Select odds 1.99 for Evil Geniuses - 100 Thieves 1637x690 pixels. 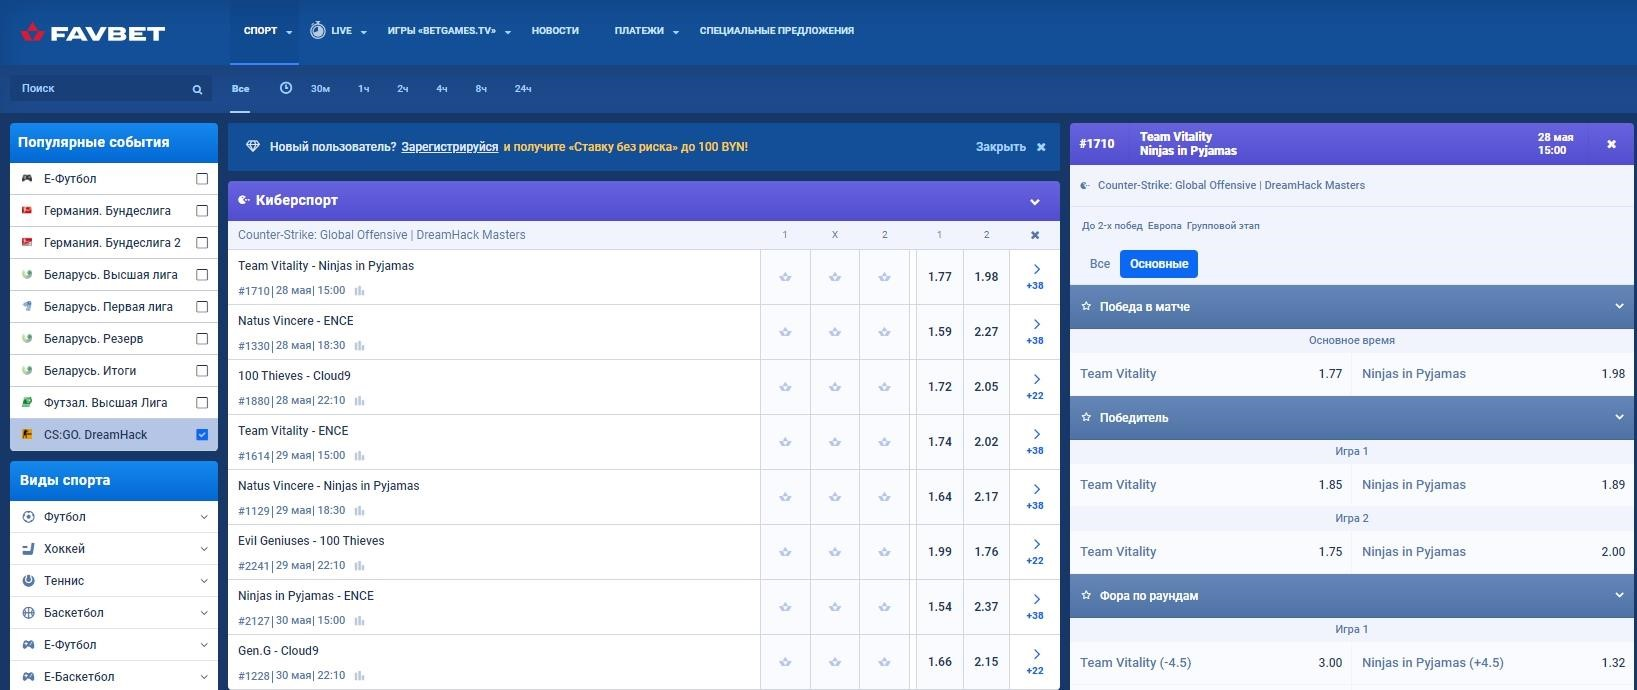pyautogui.click(x=939, y=552)
